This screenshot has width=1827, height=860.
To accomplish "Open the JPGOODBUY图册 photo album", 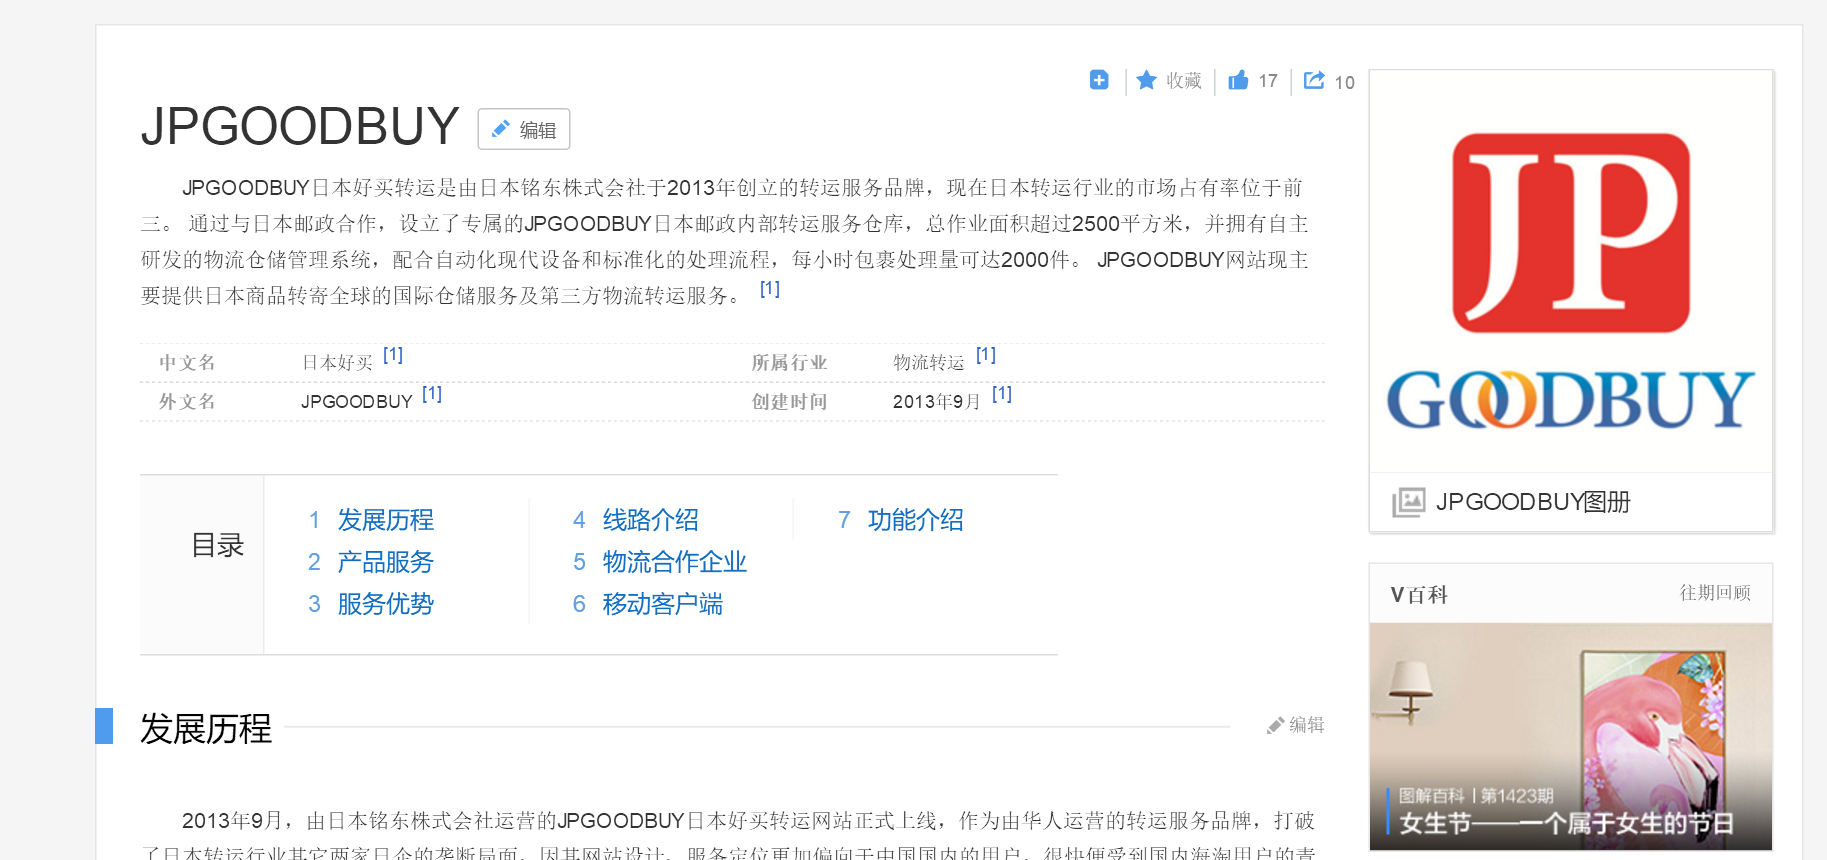I will point(1533,502).
